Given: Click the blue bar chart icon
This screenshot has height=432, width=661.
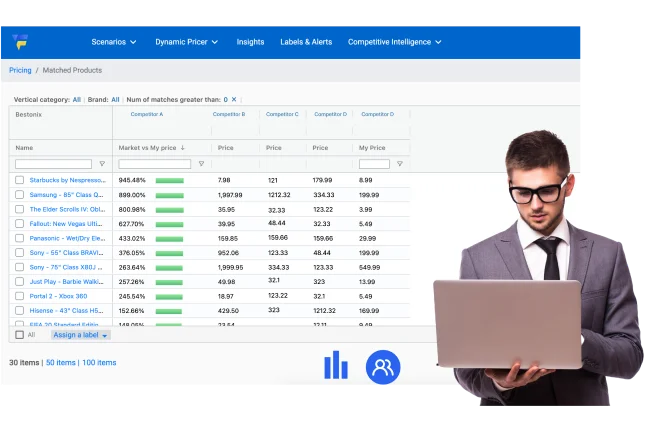Looking at the screenshot, I should 336,366.
